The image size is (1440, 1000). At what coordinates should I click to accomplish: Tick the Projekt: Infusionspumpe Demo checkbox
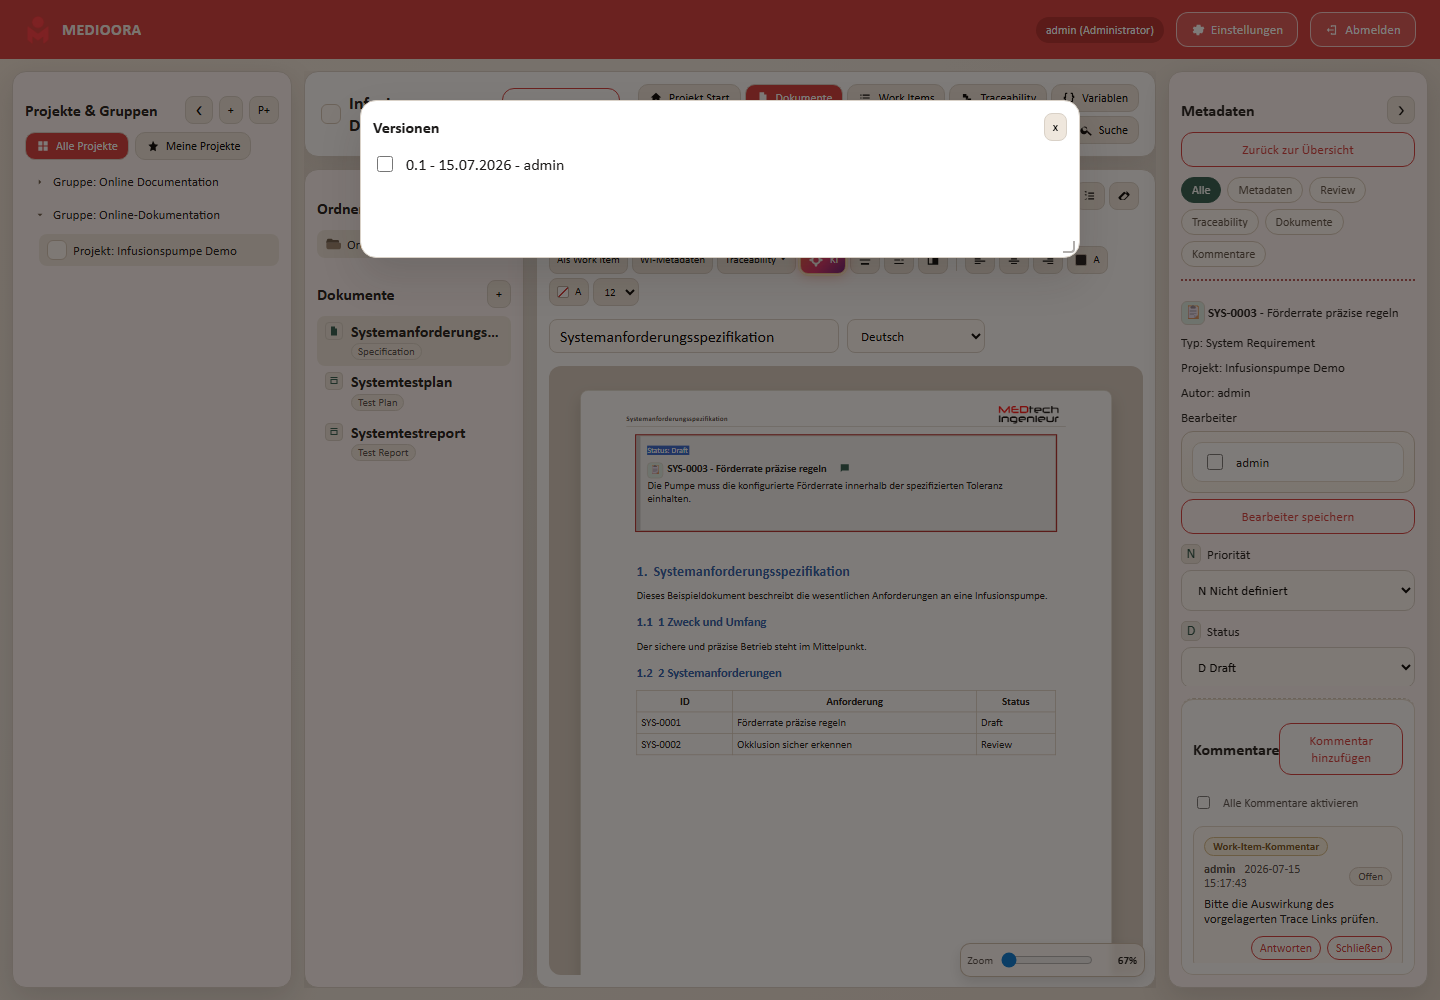click(x=57, y=250)
